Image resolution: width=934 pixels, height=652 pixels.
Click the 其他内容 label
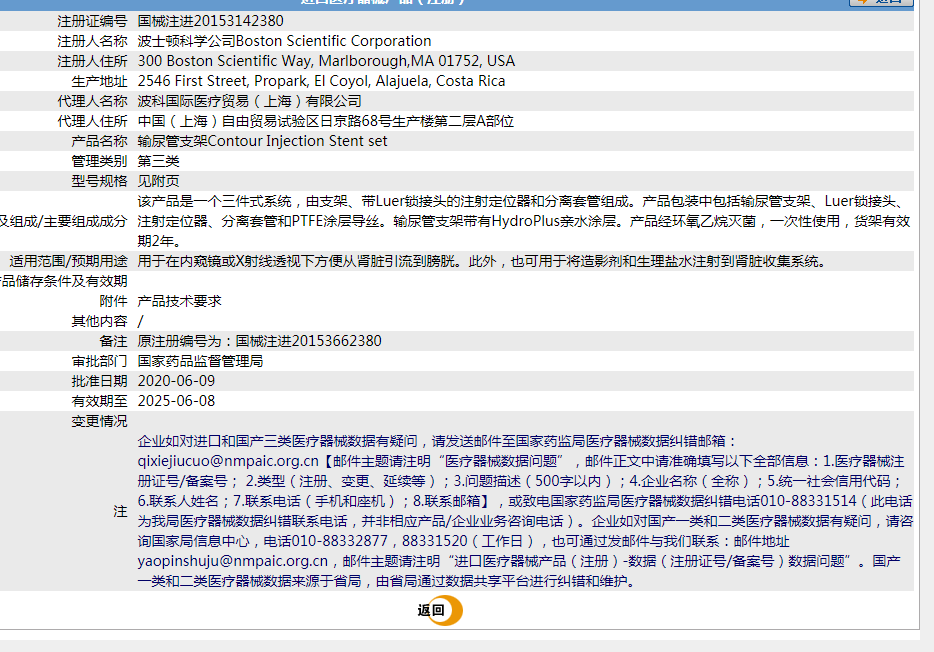click(x=99, y=321)
